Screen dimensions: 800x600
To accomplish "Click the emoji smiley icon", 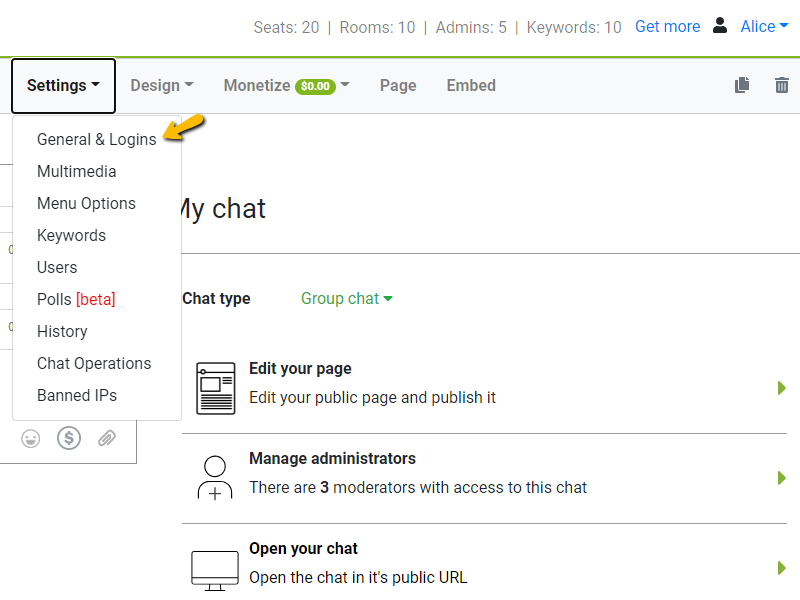I will (x=31, y=438).
